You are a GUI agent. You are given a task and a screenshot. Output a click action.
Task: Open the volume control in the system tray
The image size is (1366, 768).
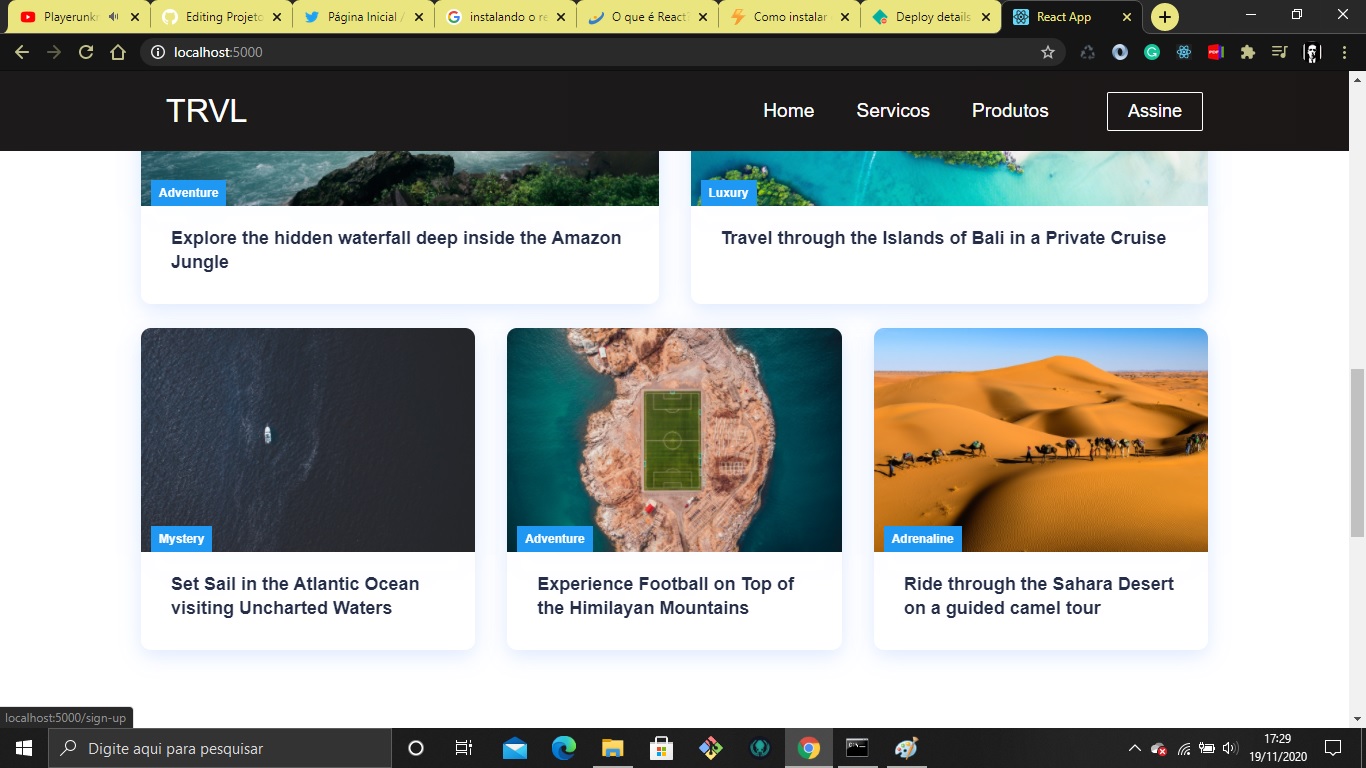[x=1228, y=747]
